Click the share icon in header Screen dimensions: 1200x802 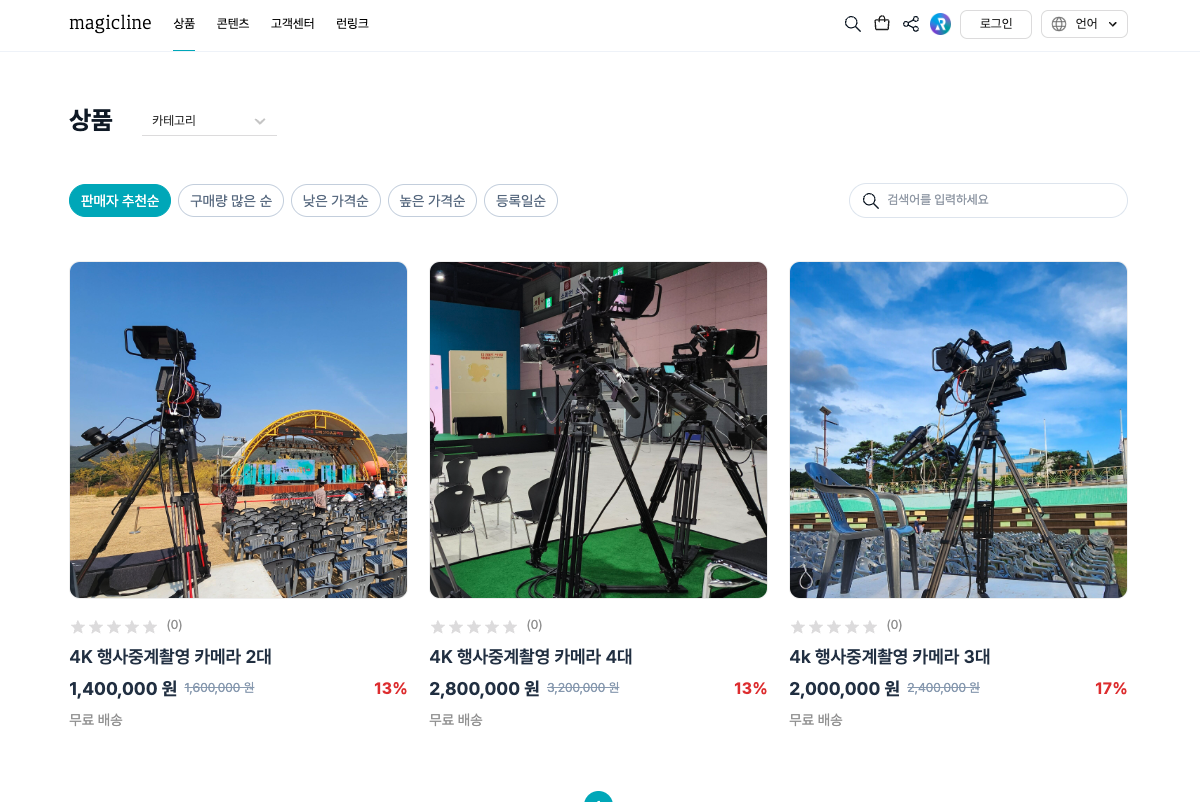click(911, 24)
